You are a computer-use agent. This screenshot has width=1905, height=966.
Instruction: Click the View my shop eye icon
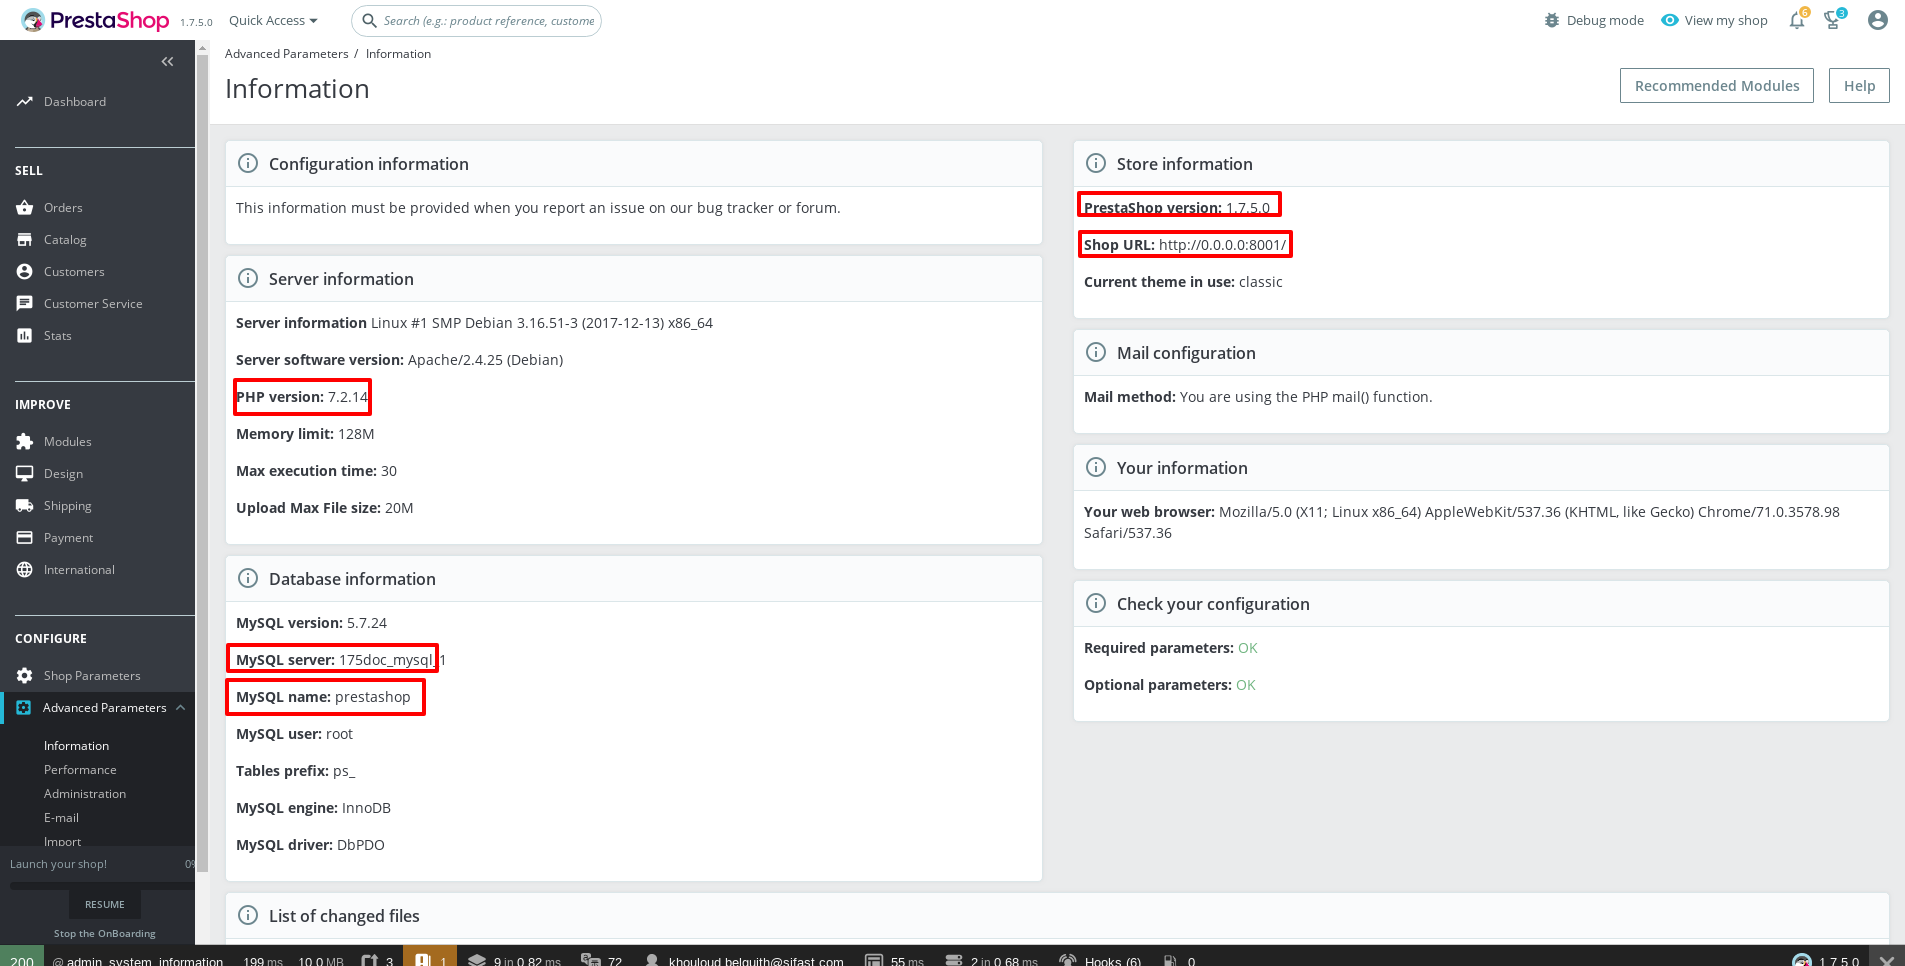coord(1670,20)
